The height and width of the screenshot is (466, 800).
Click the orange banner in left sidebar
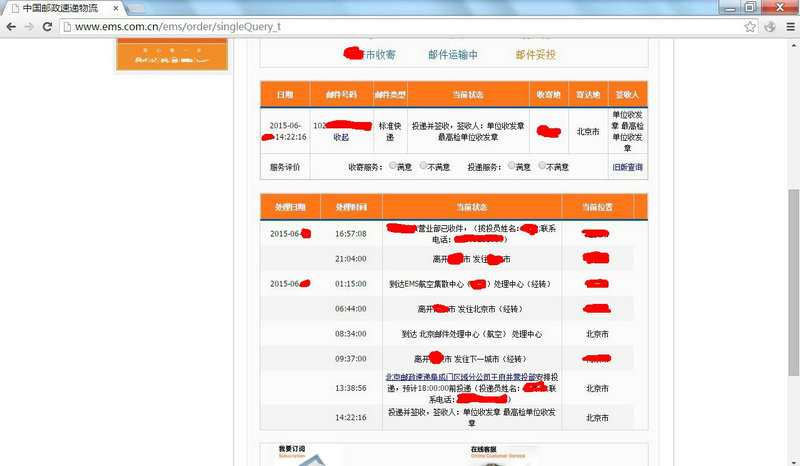[168, 53]
